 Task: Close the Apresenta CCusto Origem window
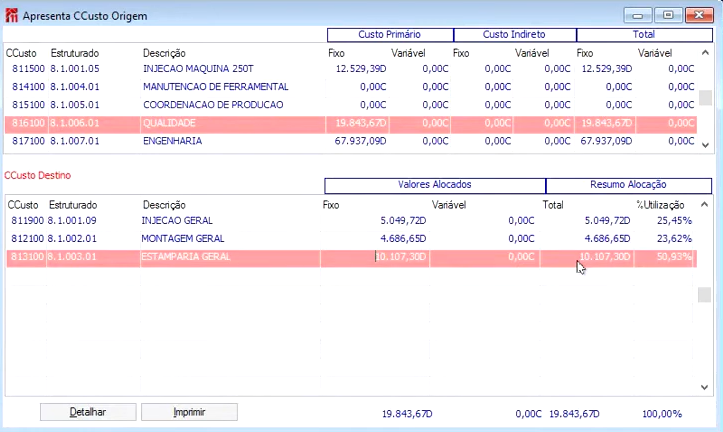coord(699,15)
